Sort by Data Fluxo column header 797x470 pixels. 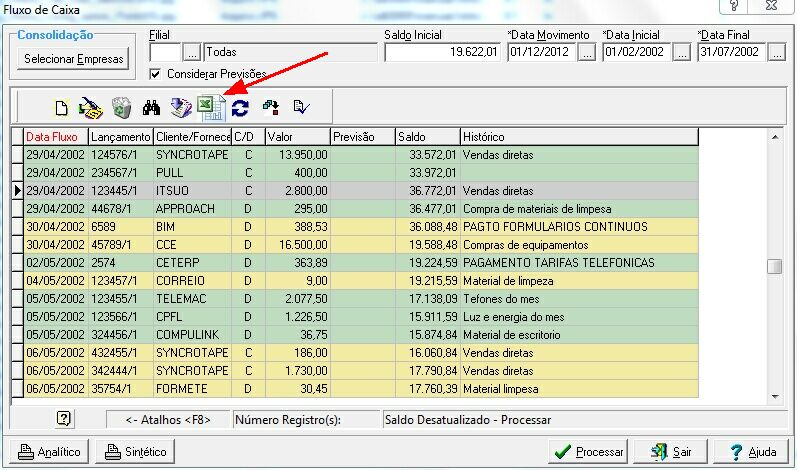[56, 137]
